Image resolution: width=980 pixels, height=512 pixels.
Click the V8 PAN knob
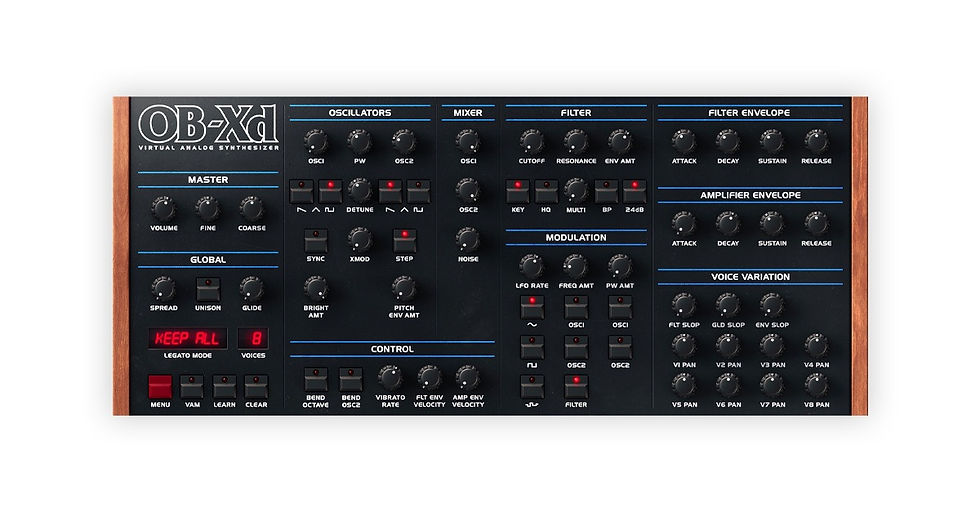pyautogui.click(x=816, y=386)
